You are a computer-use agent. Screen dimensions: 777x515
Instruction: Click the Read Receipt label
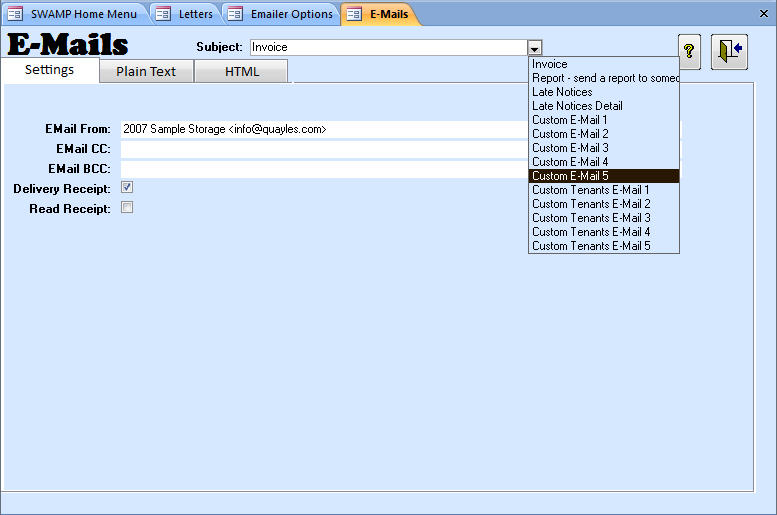70,209
